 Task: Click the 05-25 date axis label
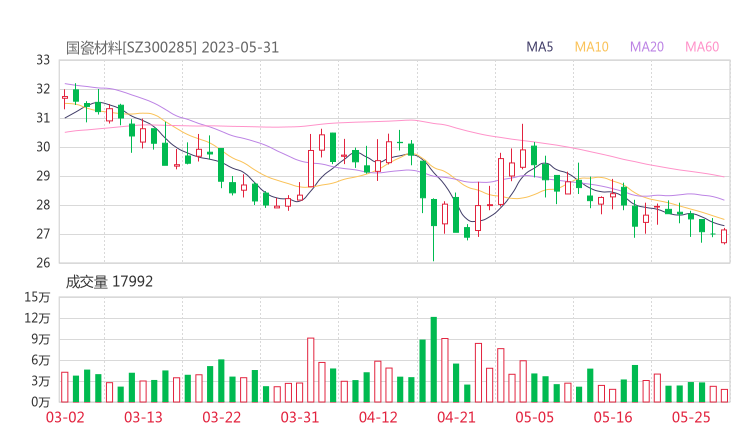coord(691,417)
